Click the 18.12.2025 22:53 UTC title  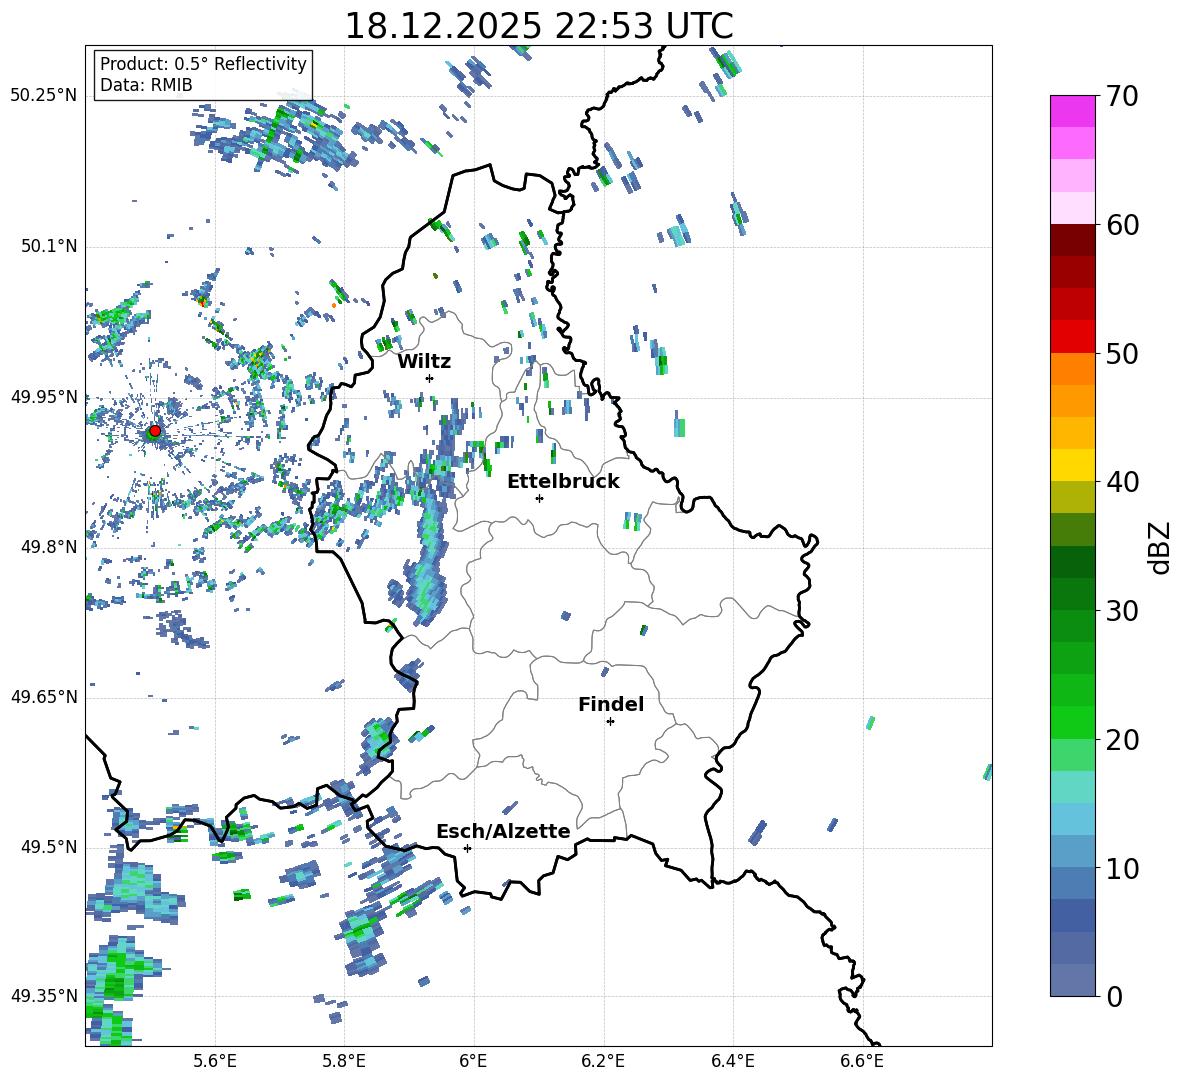[538, 26]
